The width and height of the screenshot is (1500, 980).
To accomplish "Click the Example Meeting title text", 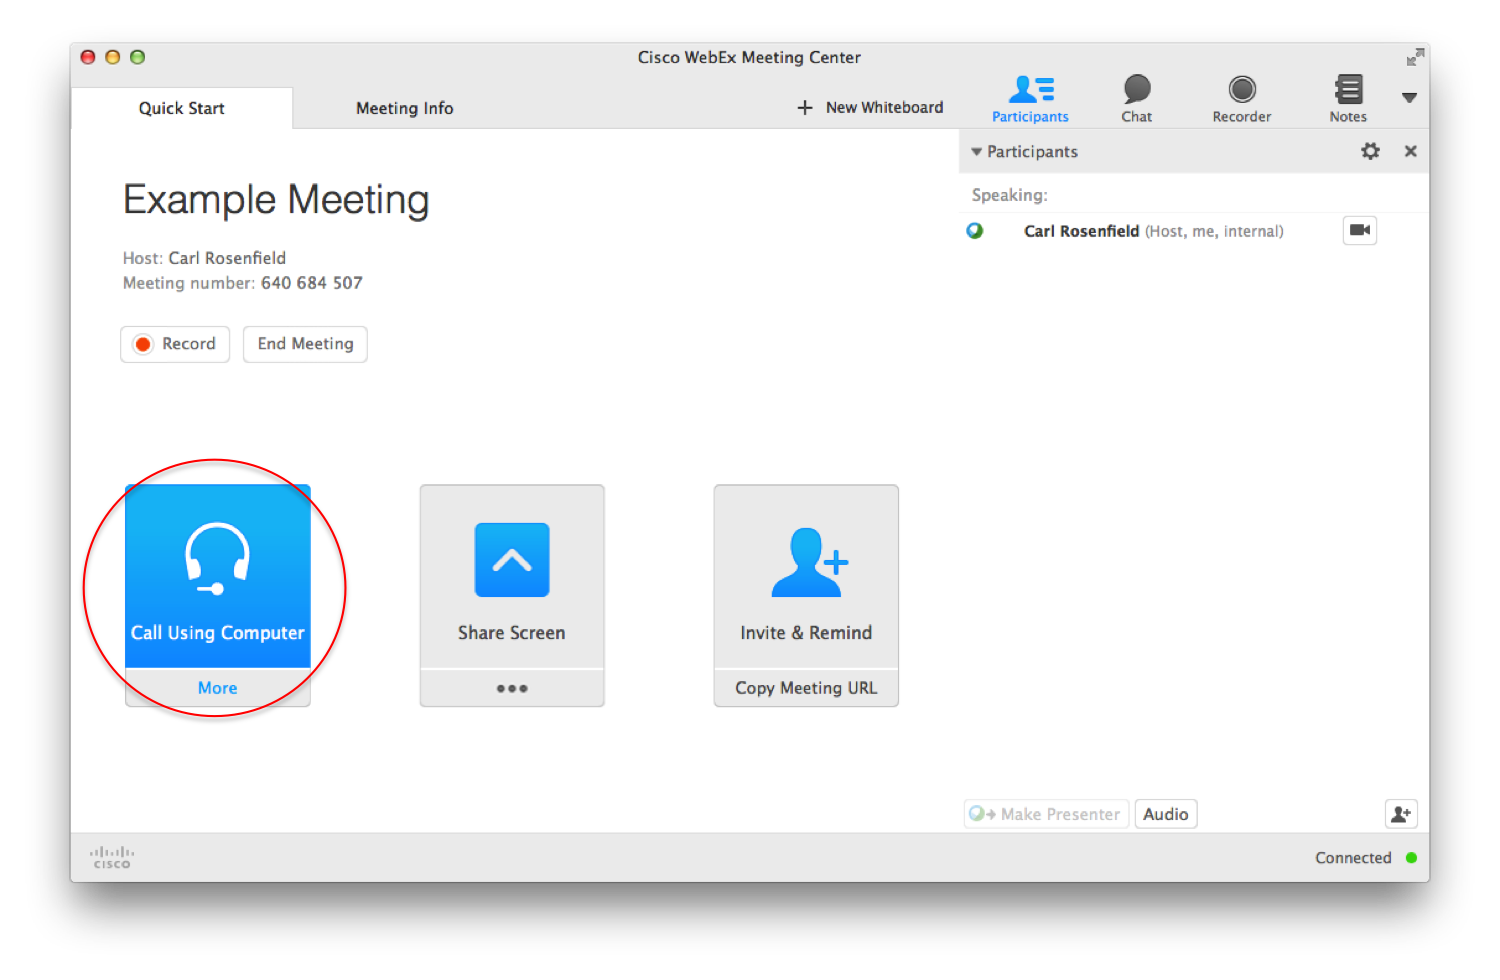I will 276,200.
